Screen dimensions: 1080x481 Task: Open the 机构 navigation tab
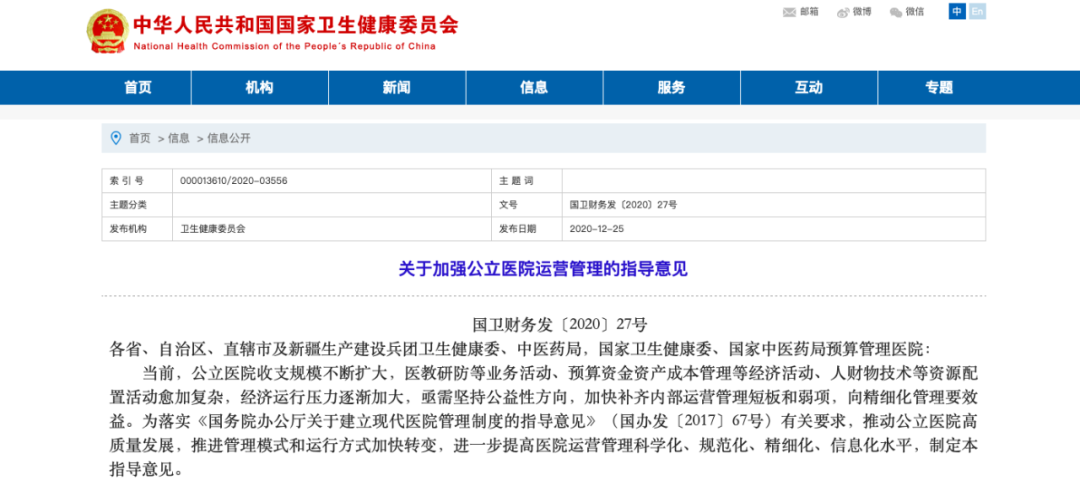(260, 88)
